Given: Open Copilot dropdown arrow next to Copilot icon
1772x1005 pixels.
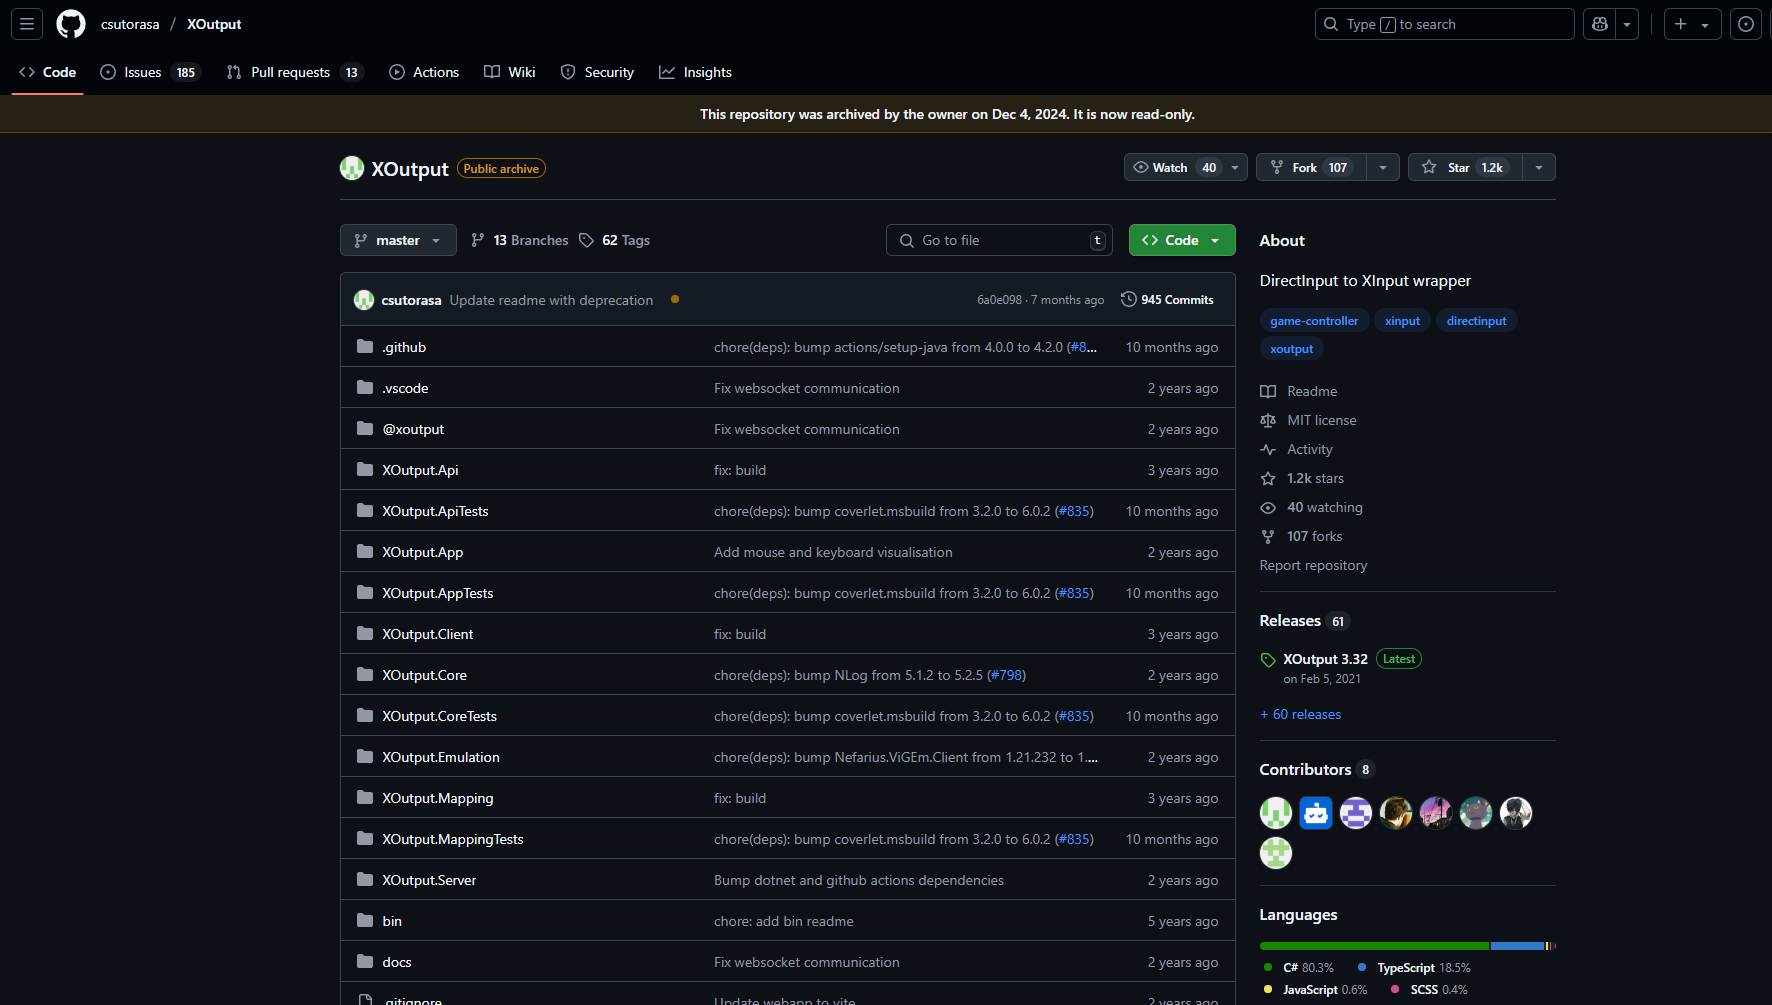Looking at the screenshot, I should (x=1628, y=24).
